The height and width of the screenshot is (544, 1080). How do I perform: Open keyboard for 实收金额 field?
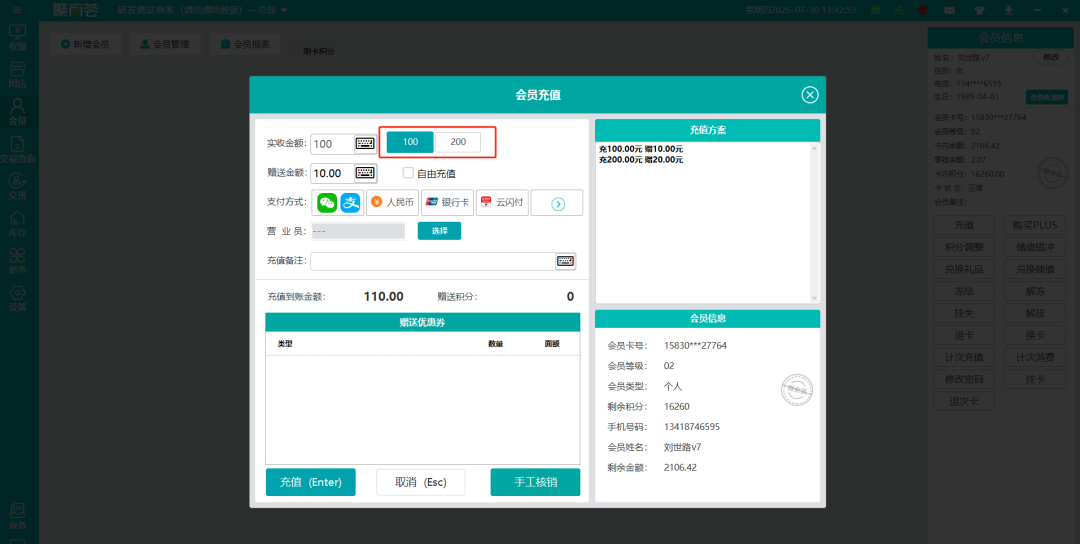pyautogui.click(x=365, y=144)
